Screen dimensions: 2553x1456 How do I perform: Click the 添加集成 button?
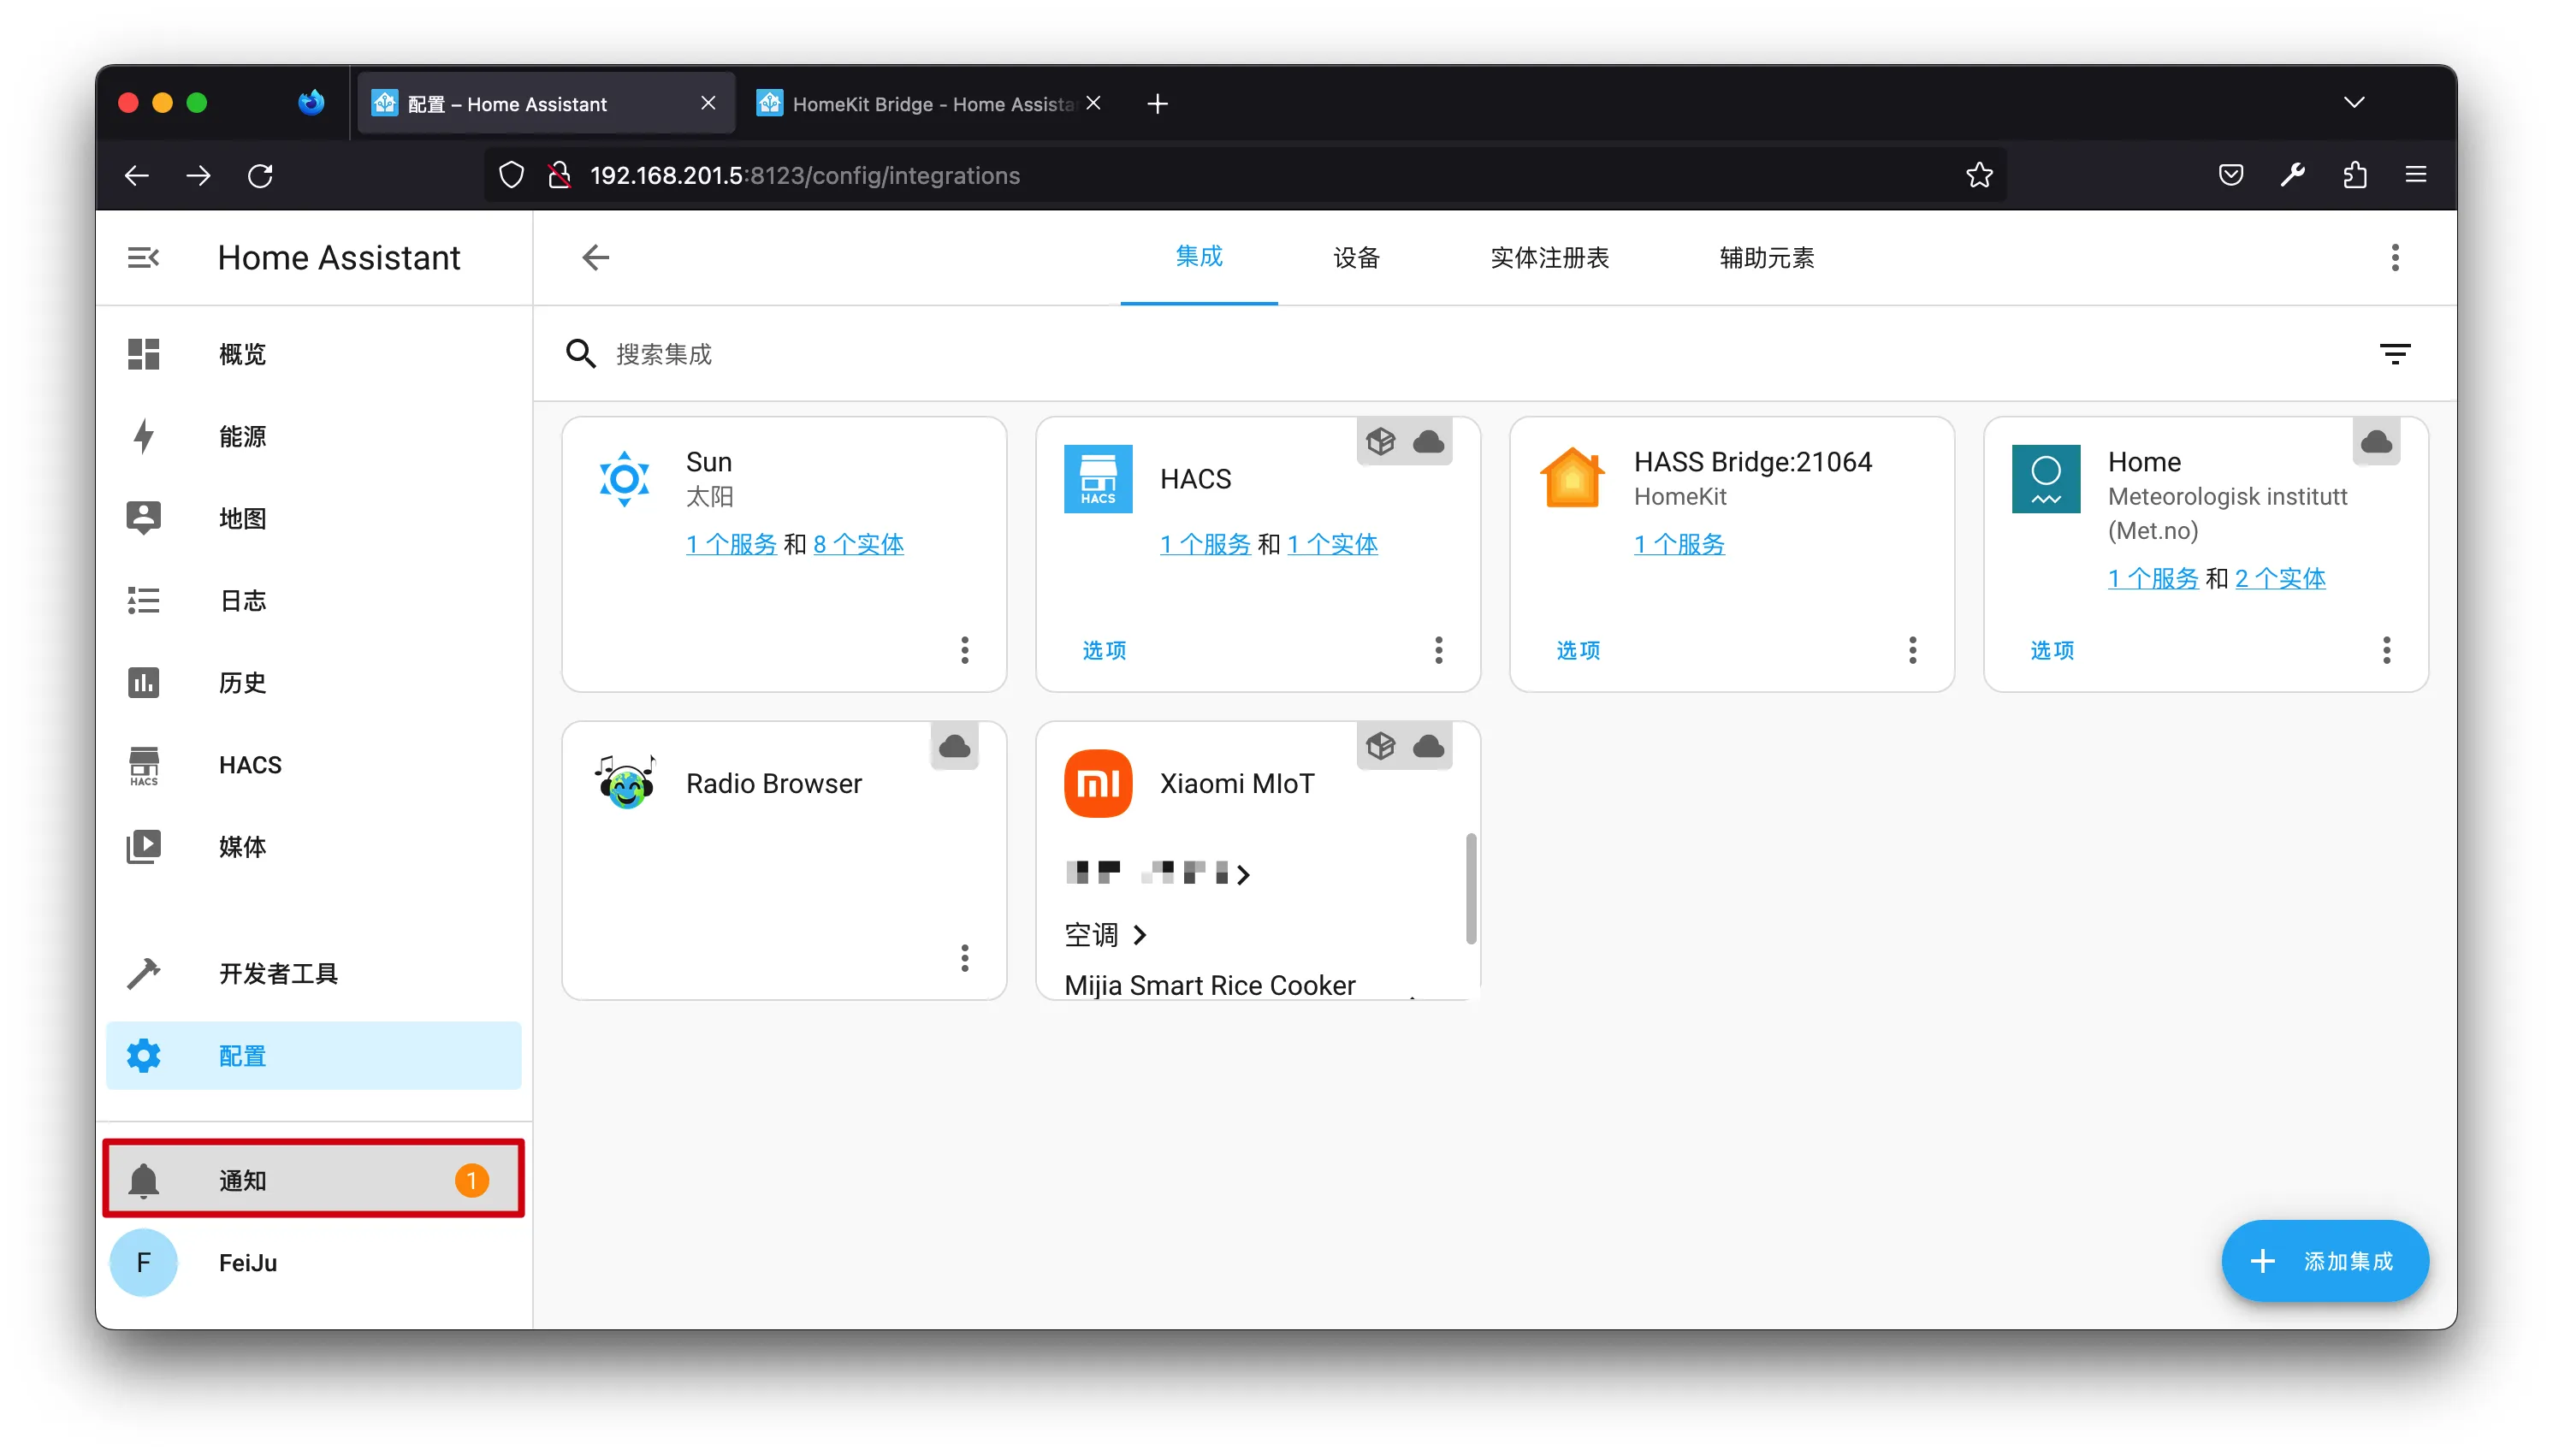2325,1261
